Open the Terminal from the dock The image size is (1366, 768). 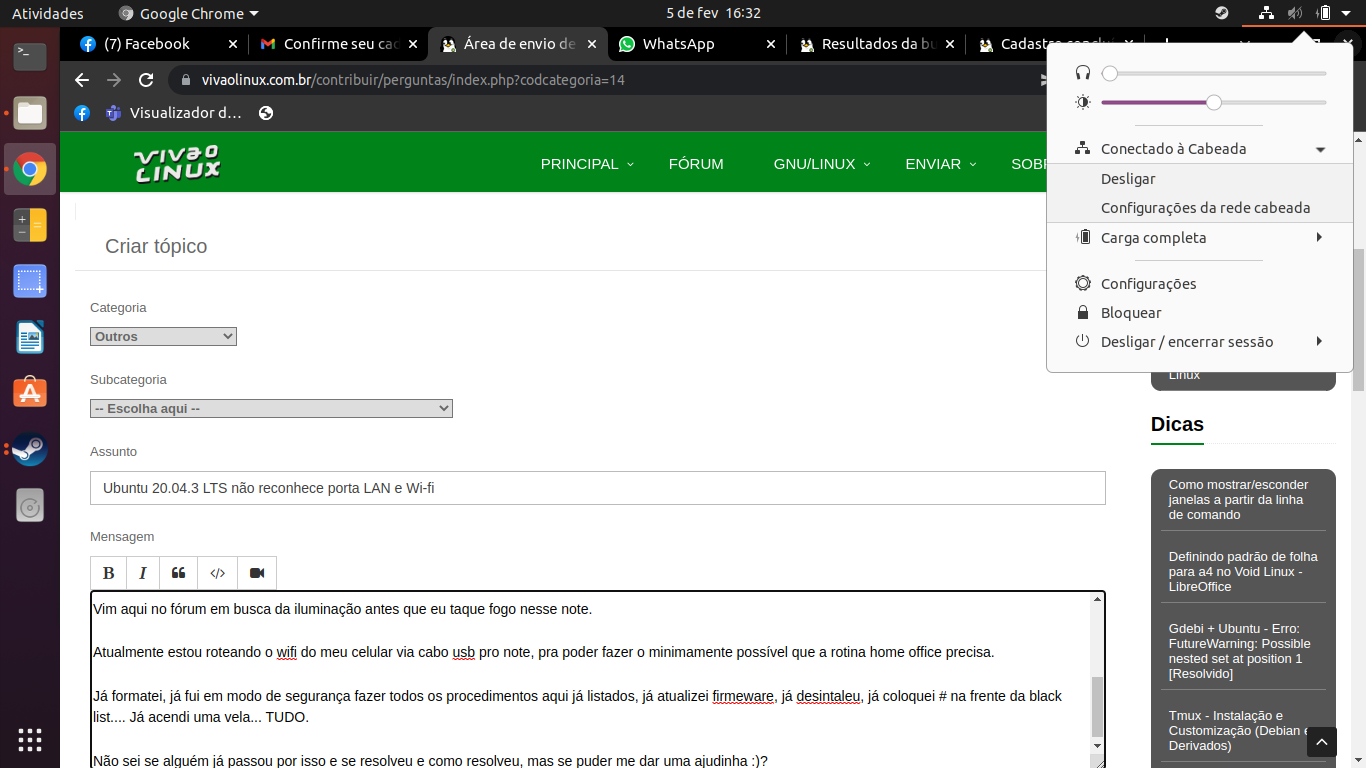coord(30,56)
